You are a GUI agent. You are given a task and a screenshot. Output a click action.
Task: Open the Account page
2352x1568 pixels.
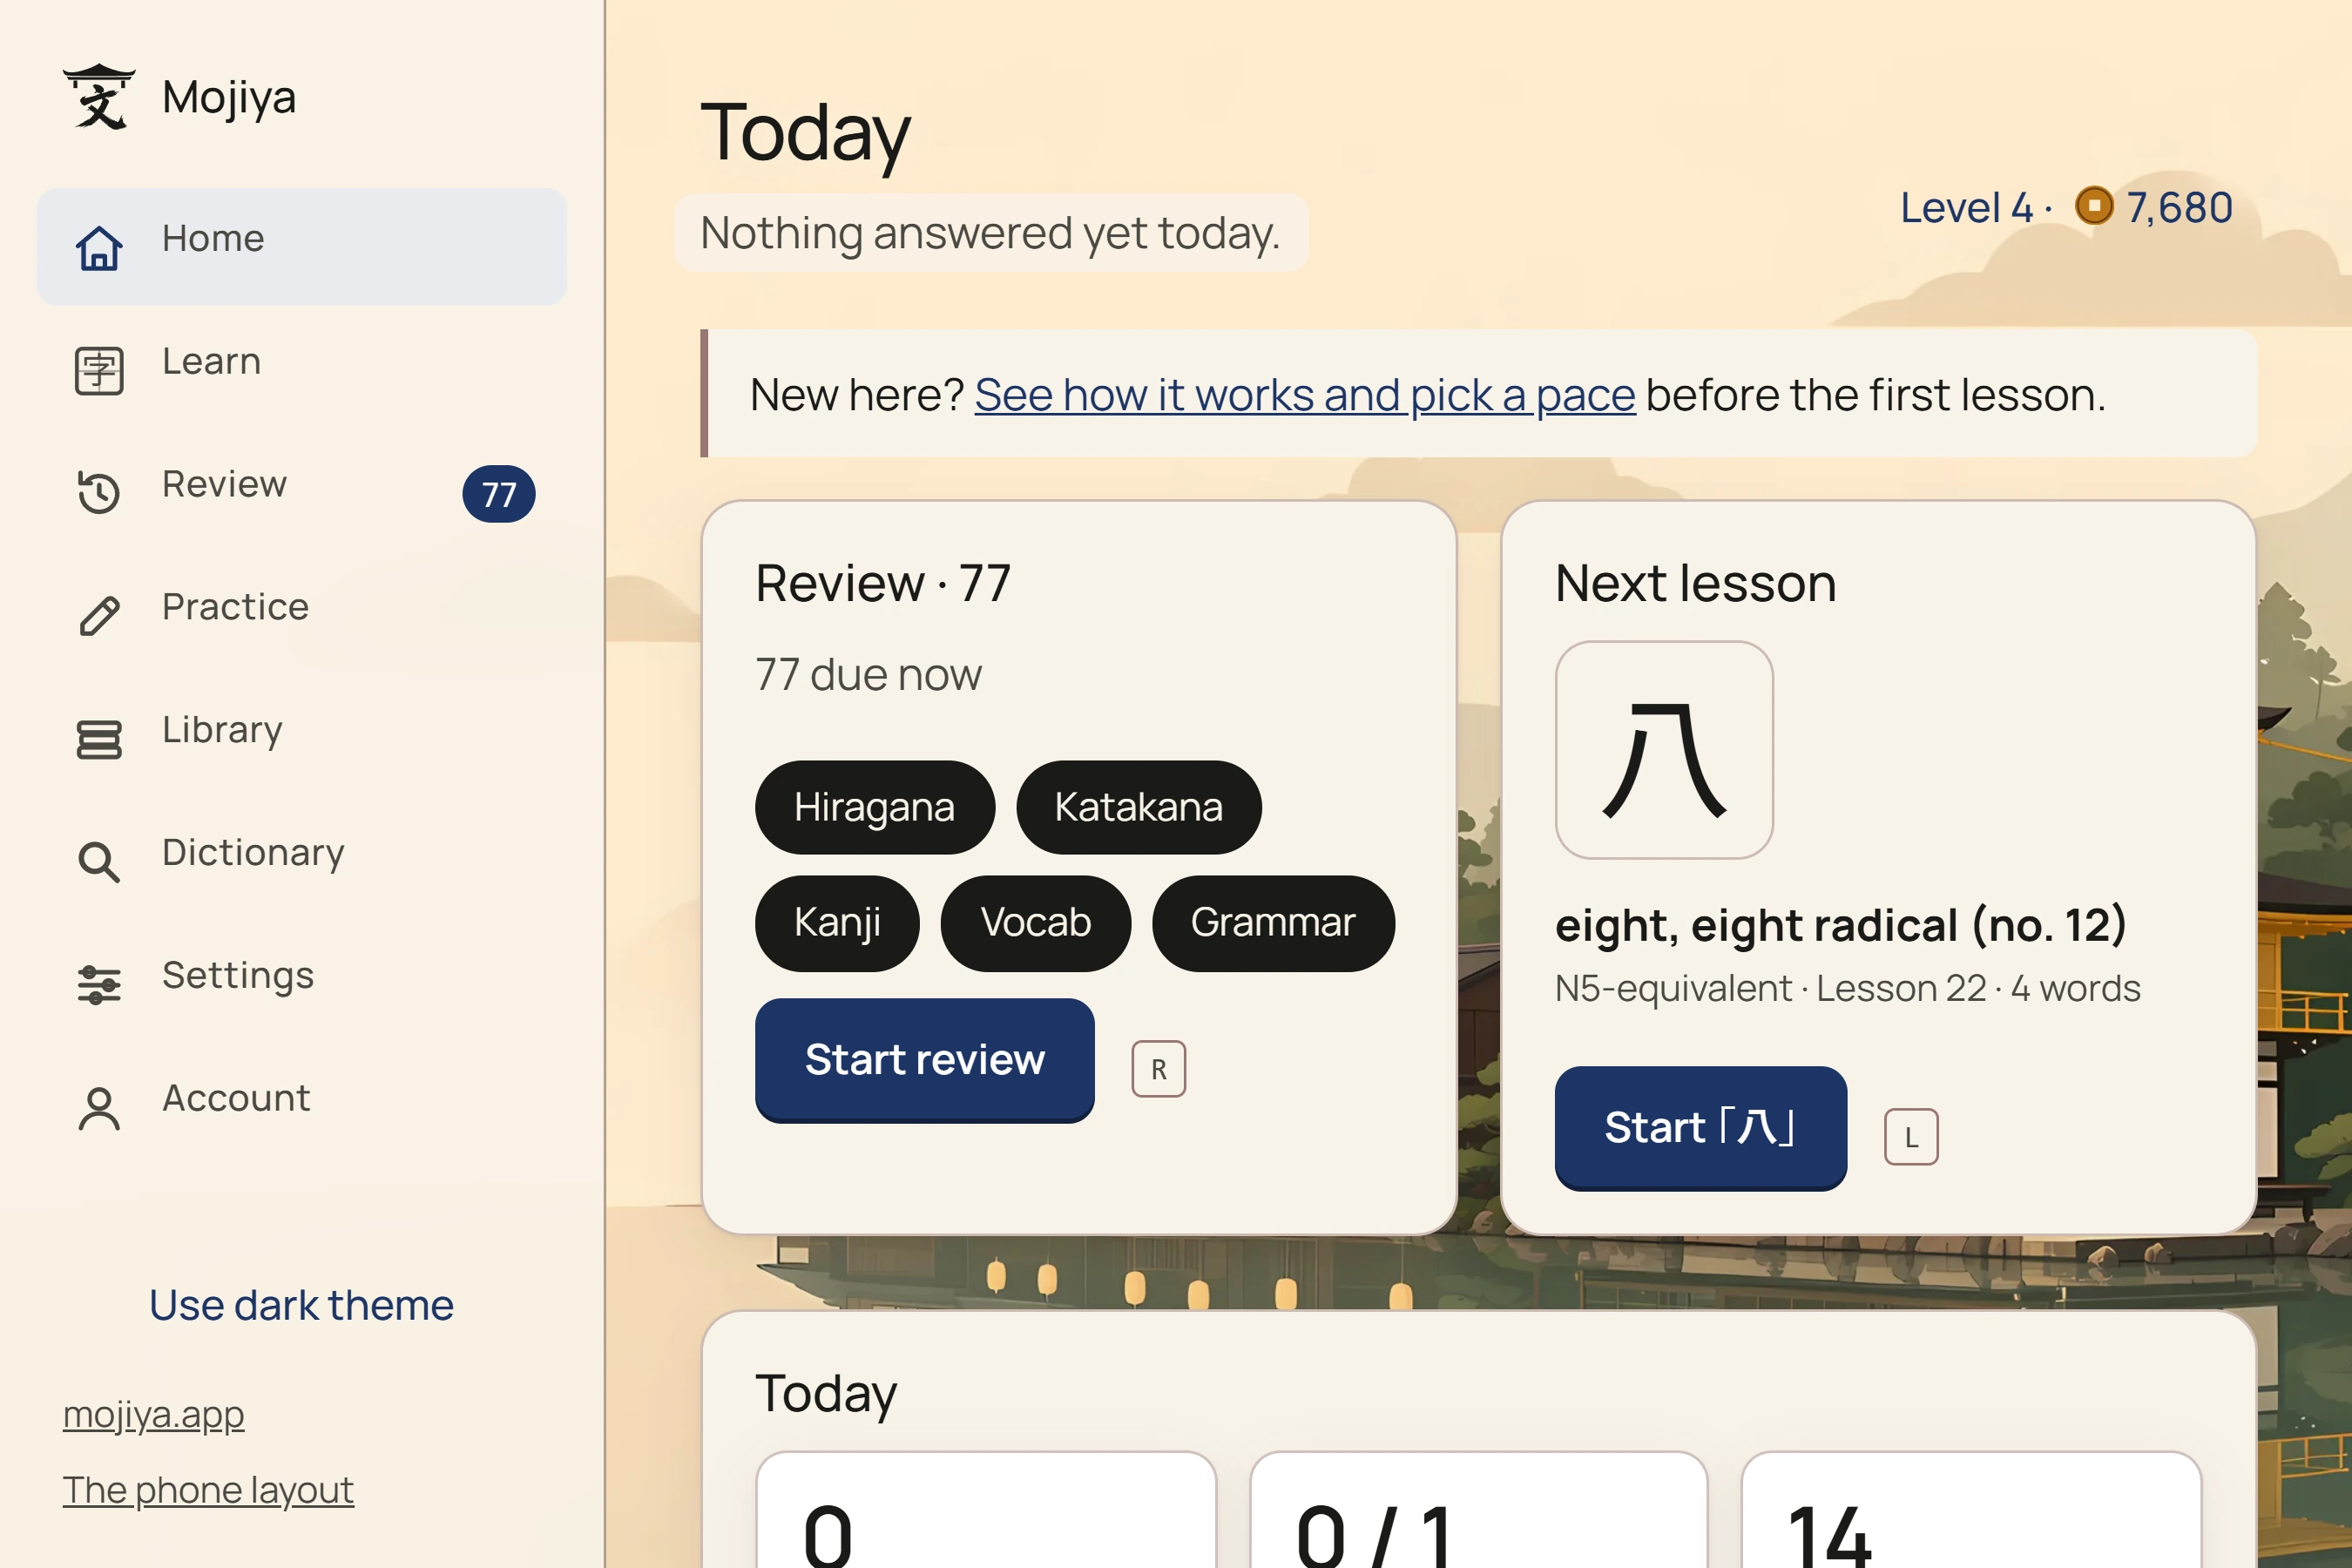pyautogui.click(x=302, y=1108)
